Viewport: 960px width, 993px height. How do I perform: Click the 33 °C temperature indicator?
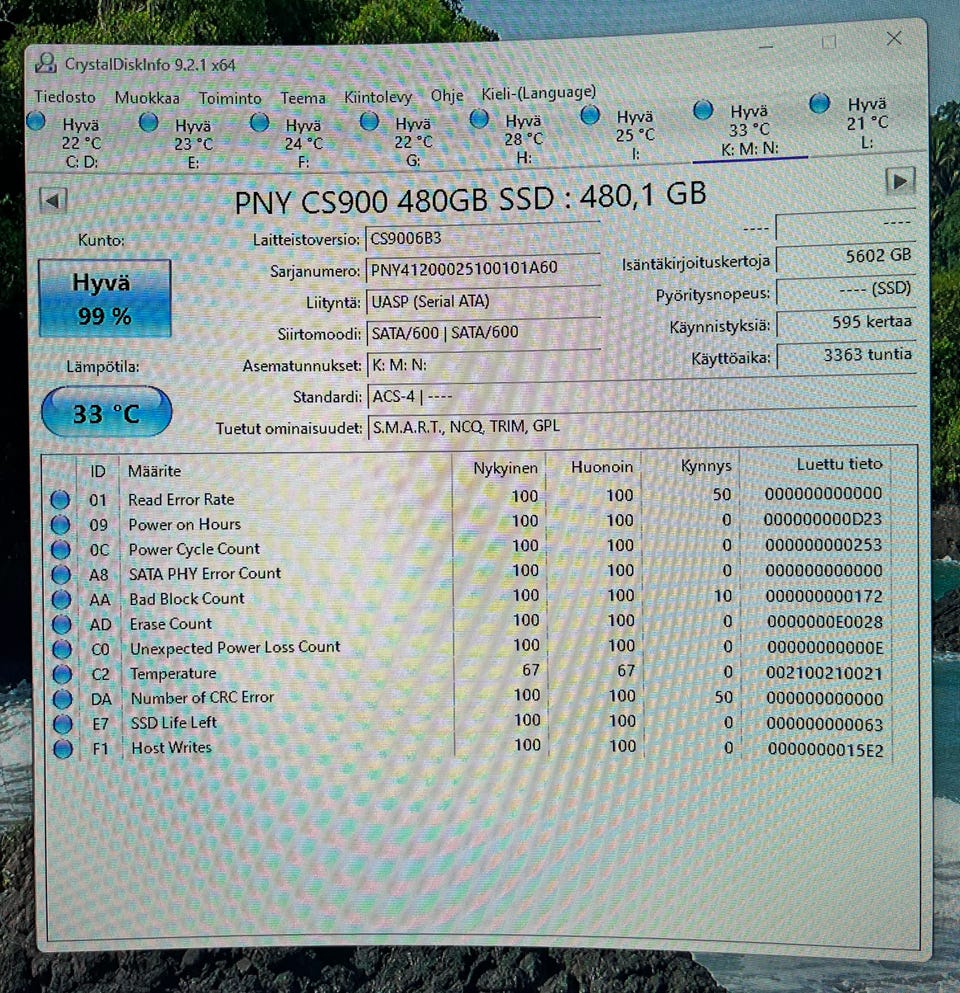pyautogui.click(x=106, y=412)
